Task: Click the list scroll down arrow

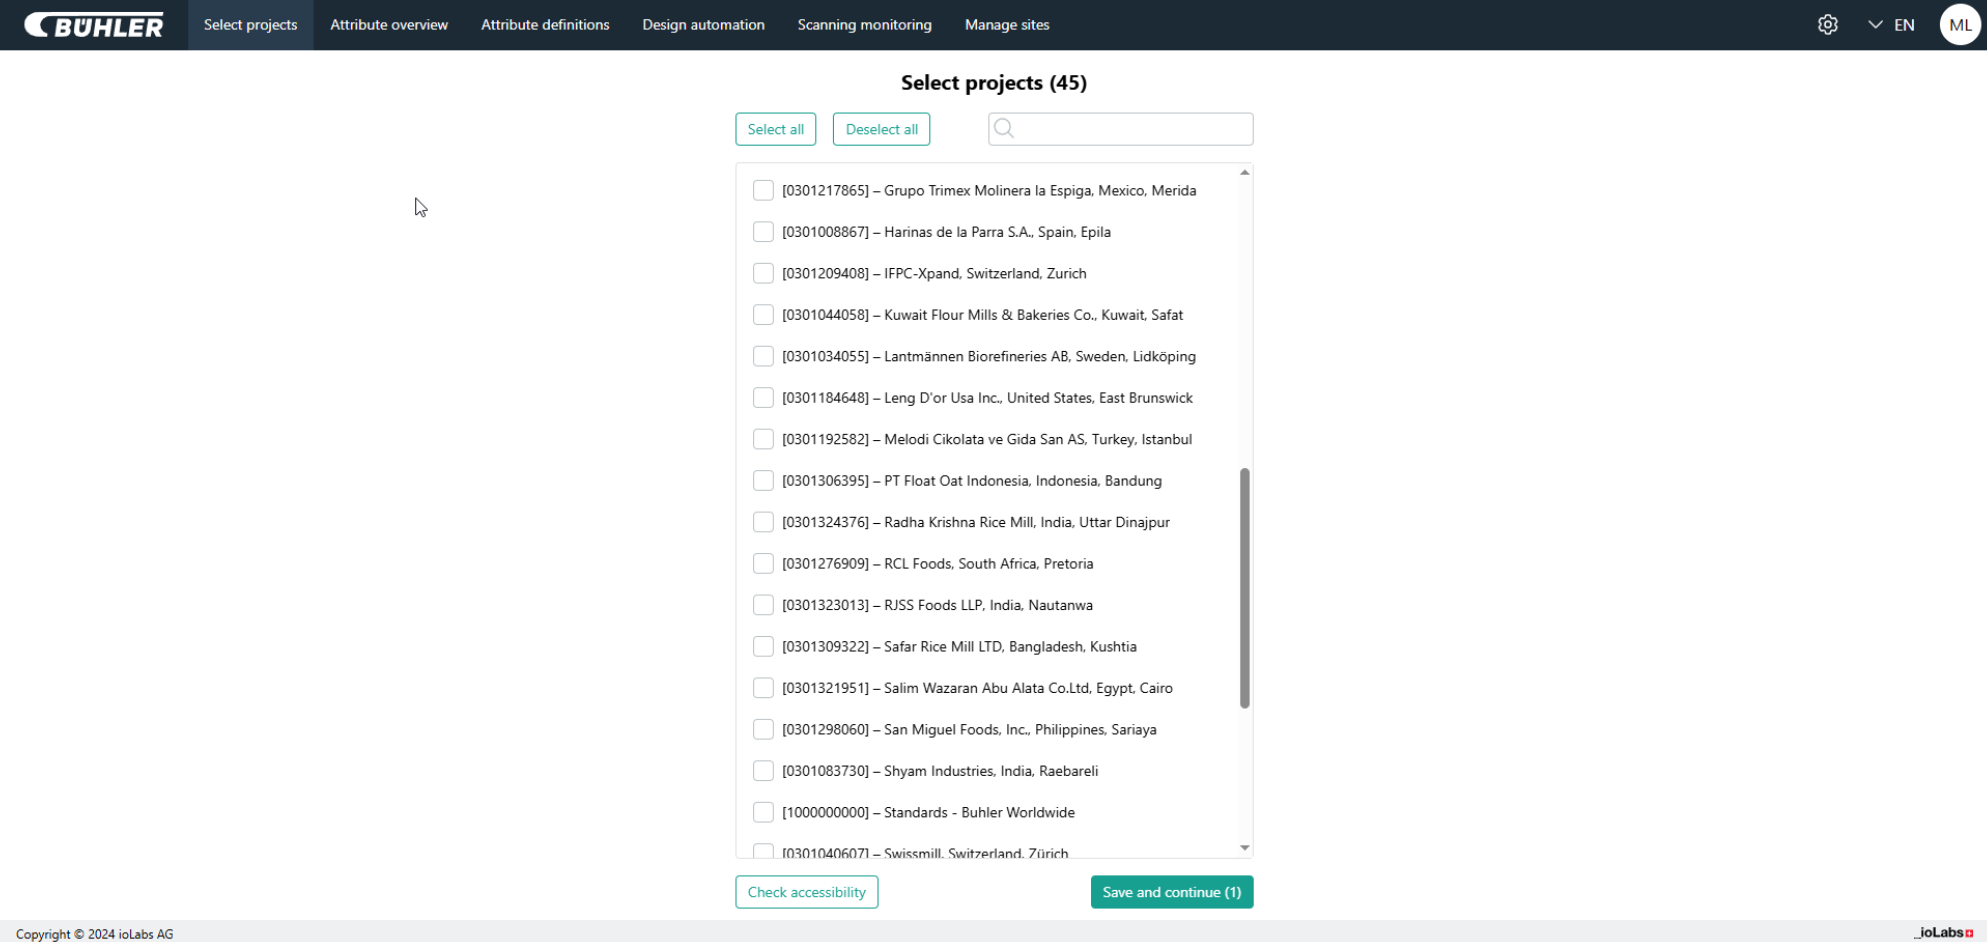Action: (x=1244, y=848)
